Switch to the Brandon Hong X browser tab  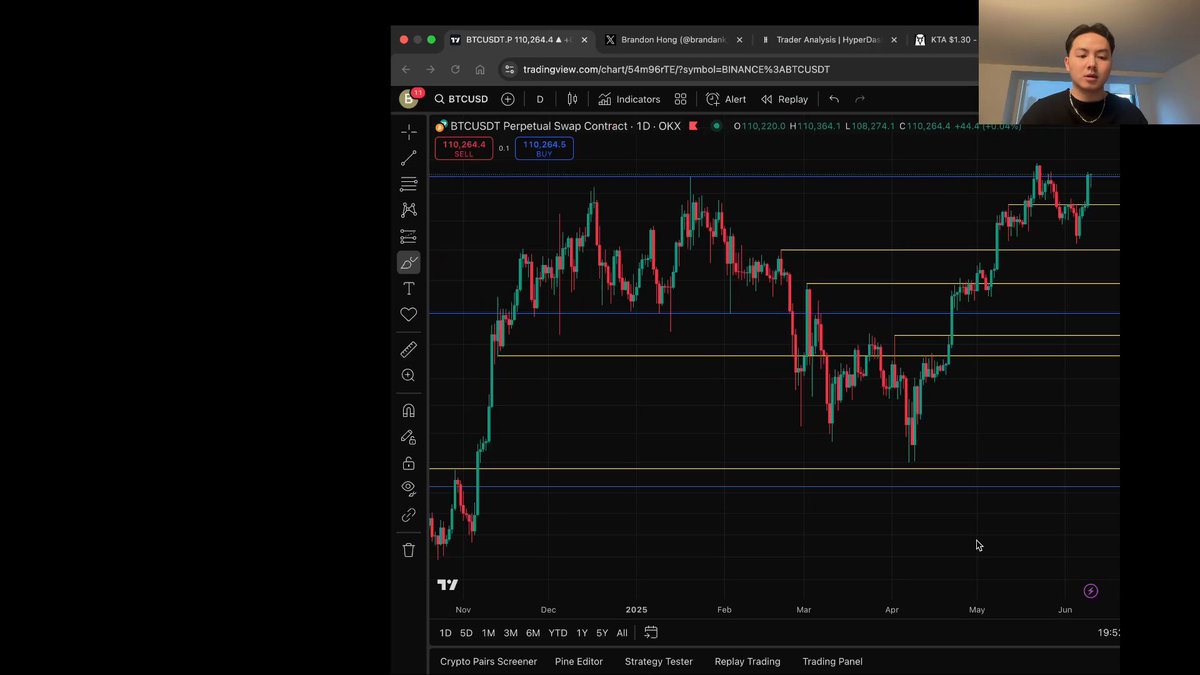click(674, 40)
